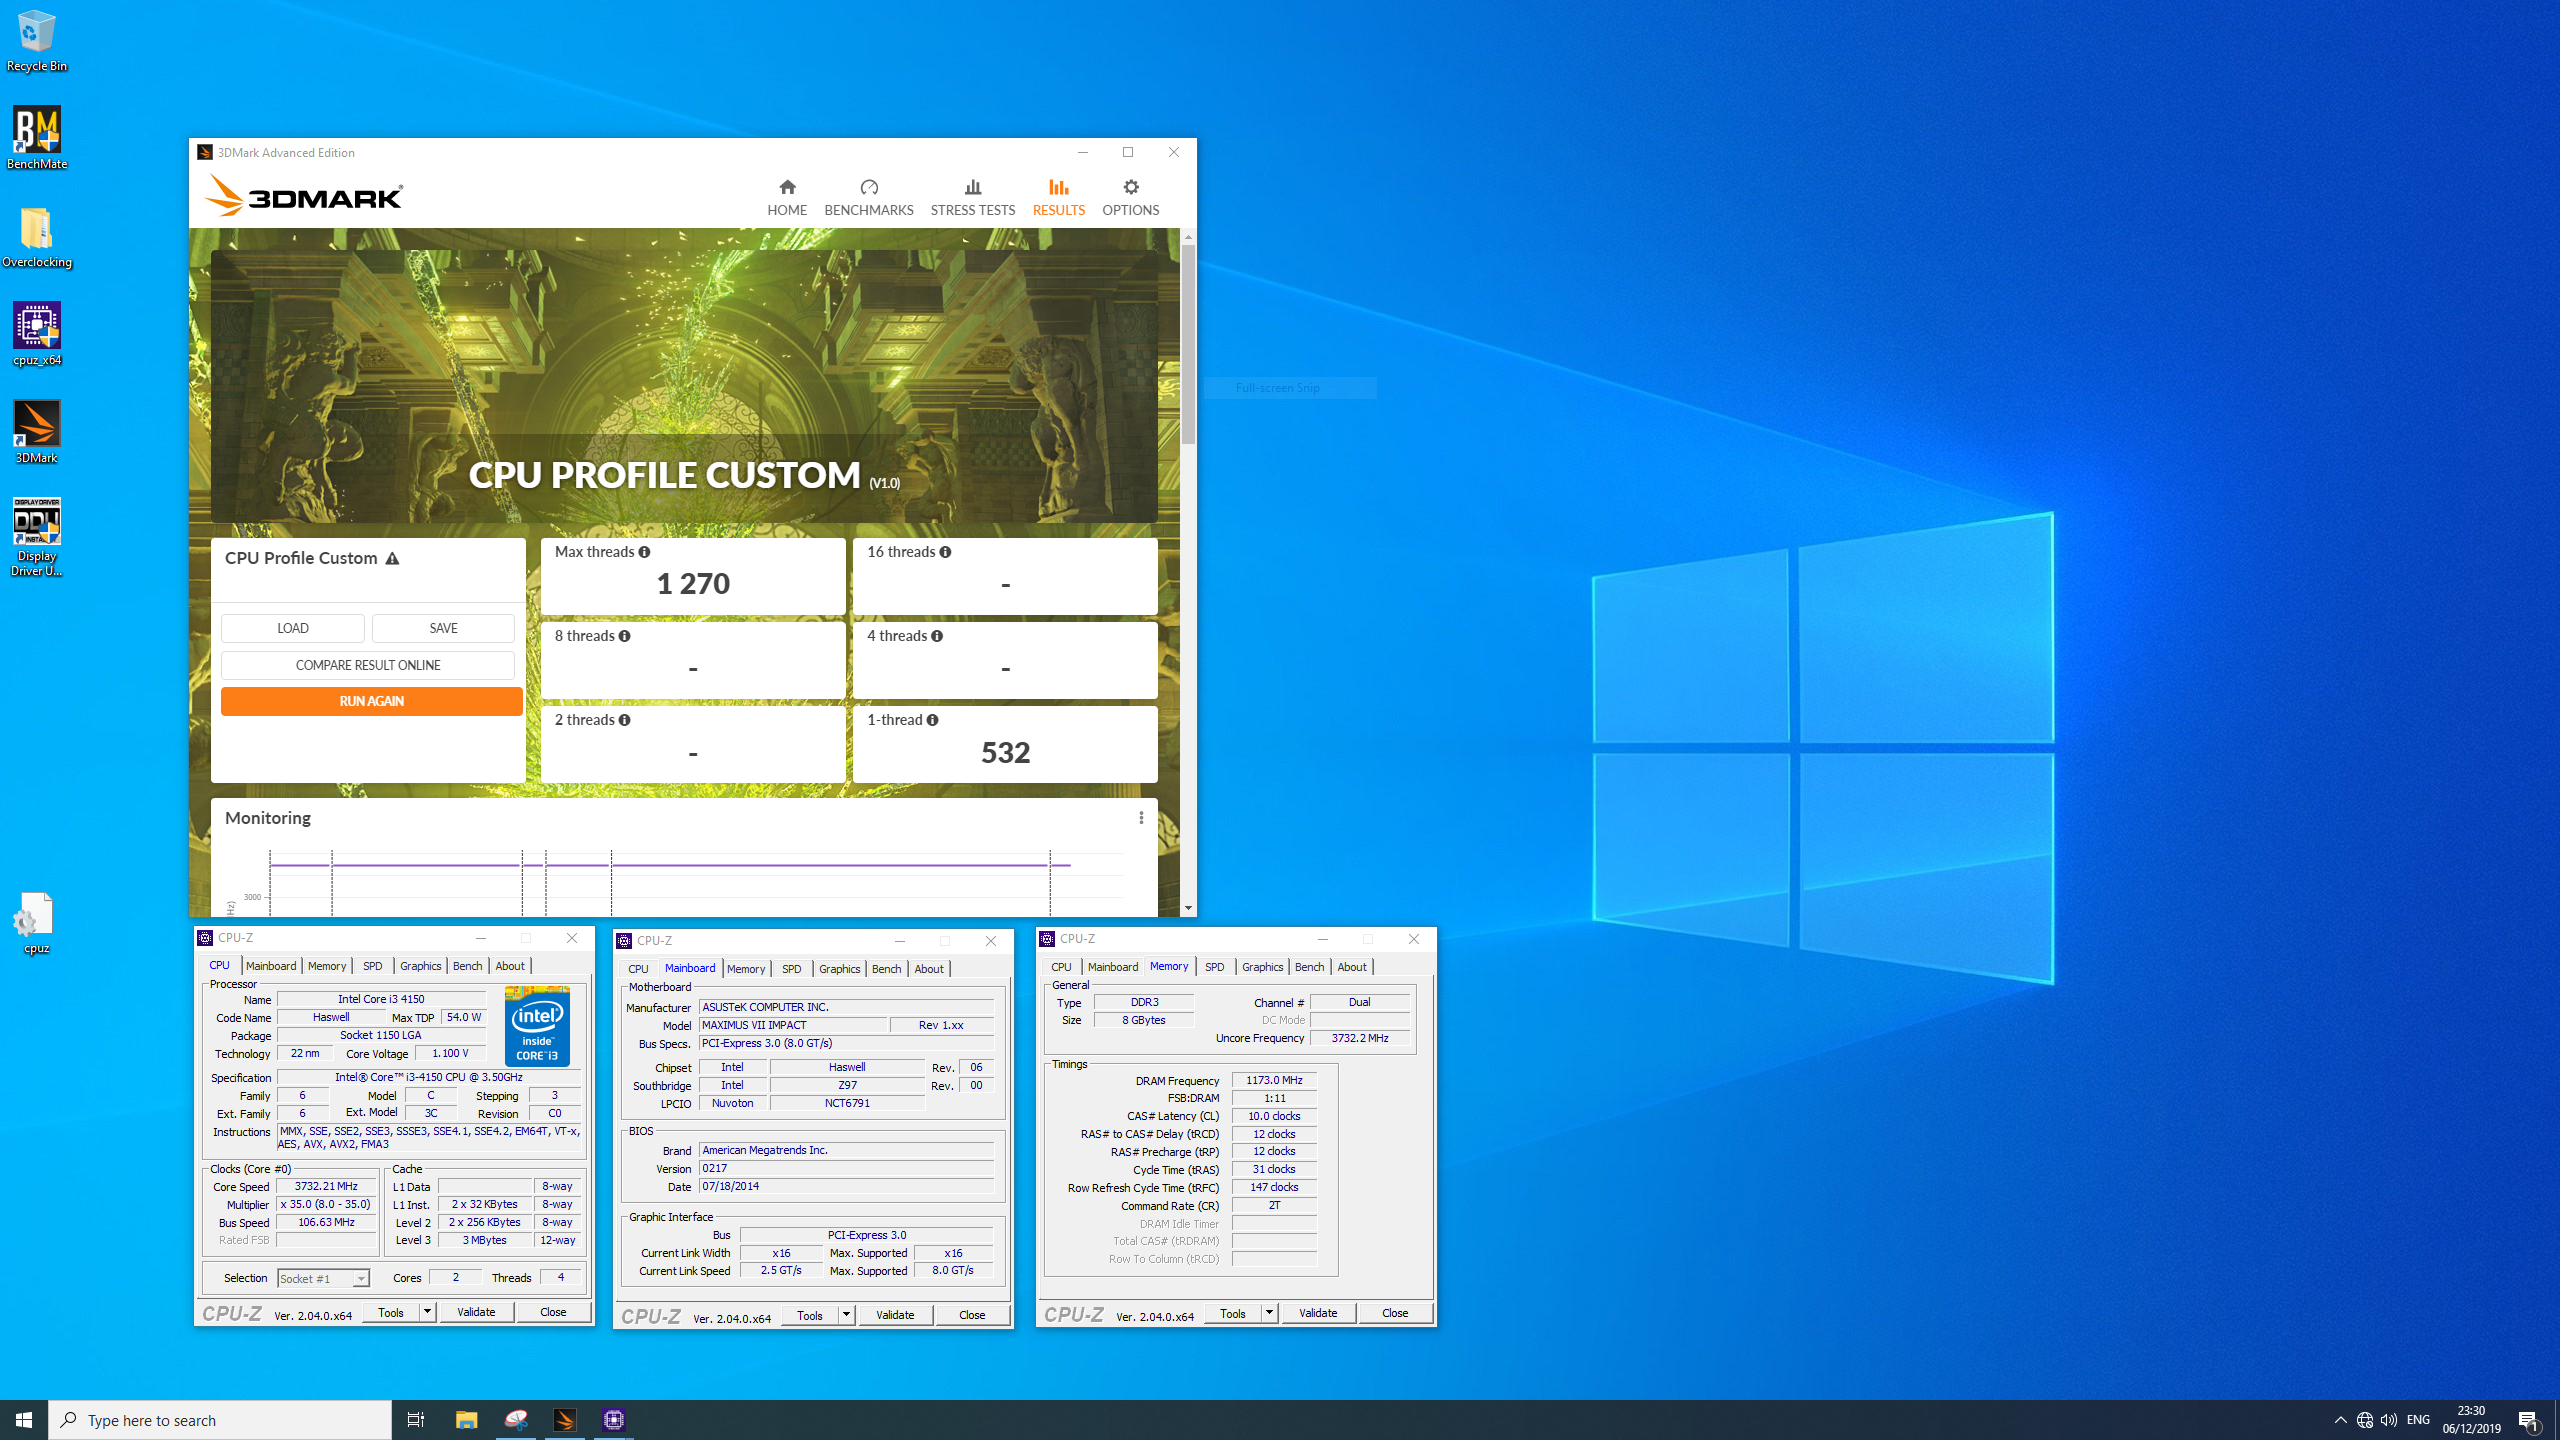Open 3DMark OPTIONS gear
The height and width of the screenshot is (1440, 2560).
point(1131,197)
